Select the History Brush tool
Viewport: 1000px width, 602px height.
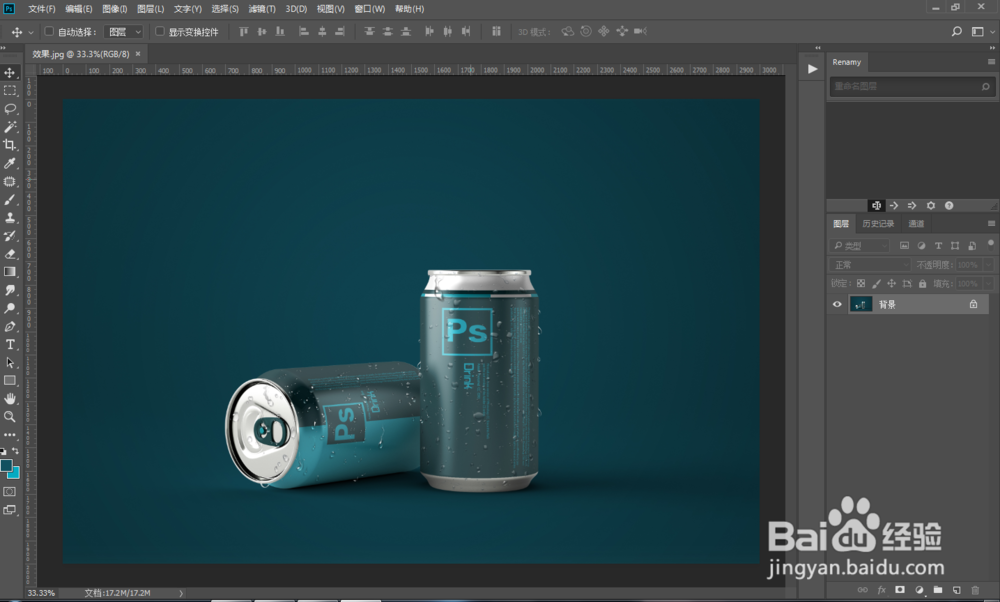(10, 236)
